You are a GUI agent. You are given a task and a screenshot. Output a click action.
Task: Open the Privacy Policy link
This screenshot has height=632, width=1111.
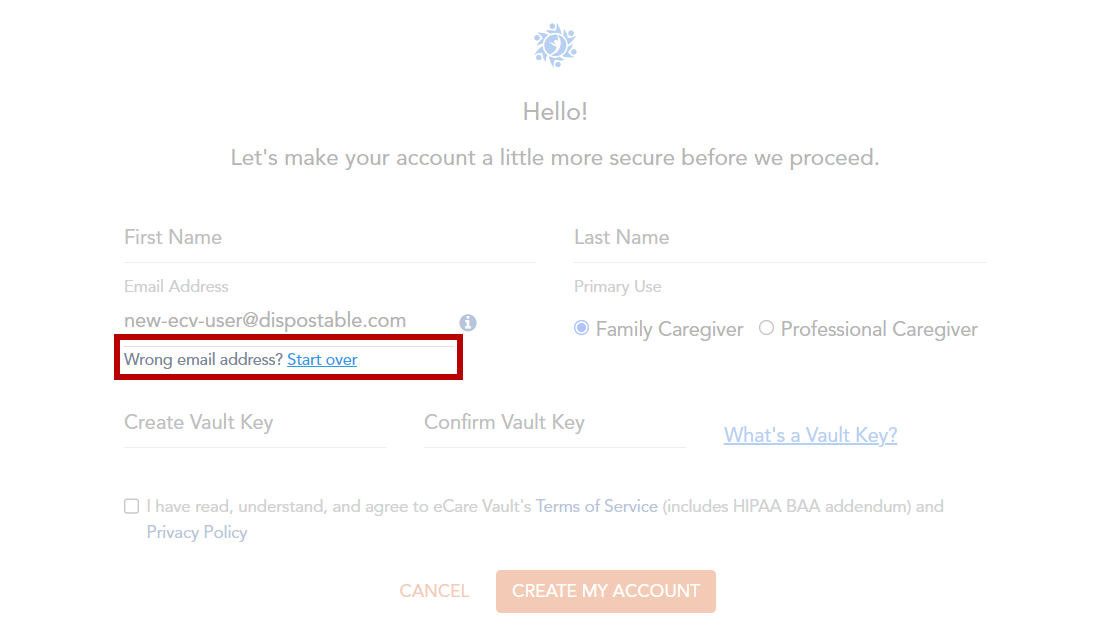pos(197,532)
